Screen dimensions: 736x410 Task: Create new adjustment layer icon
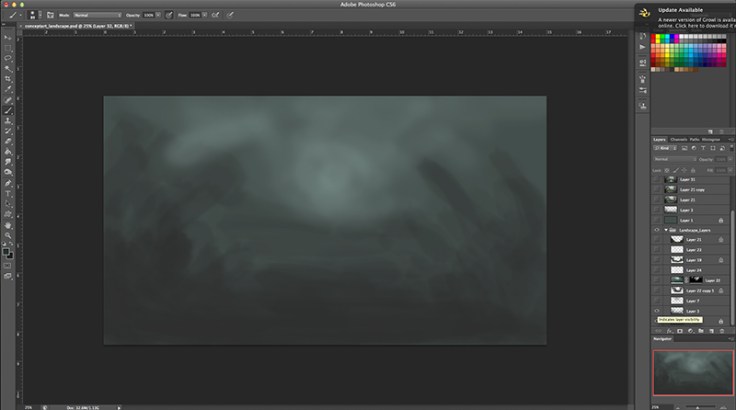coord(690,331)
